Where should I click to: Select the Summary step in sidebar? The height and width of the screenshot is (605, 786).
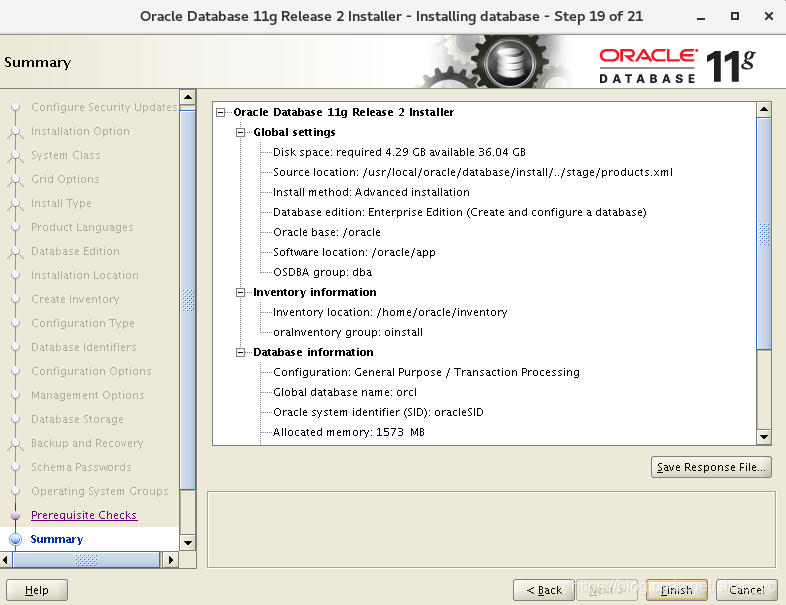pyautogui.click(x=57, y=539)
